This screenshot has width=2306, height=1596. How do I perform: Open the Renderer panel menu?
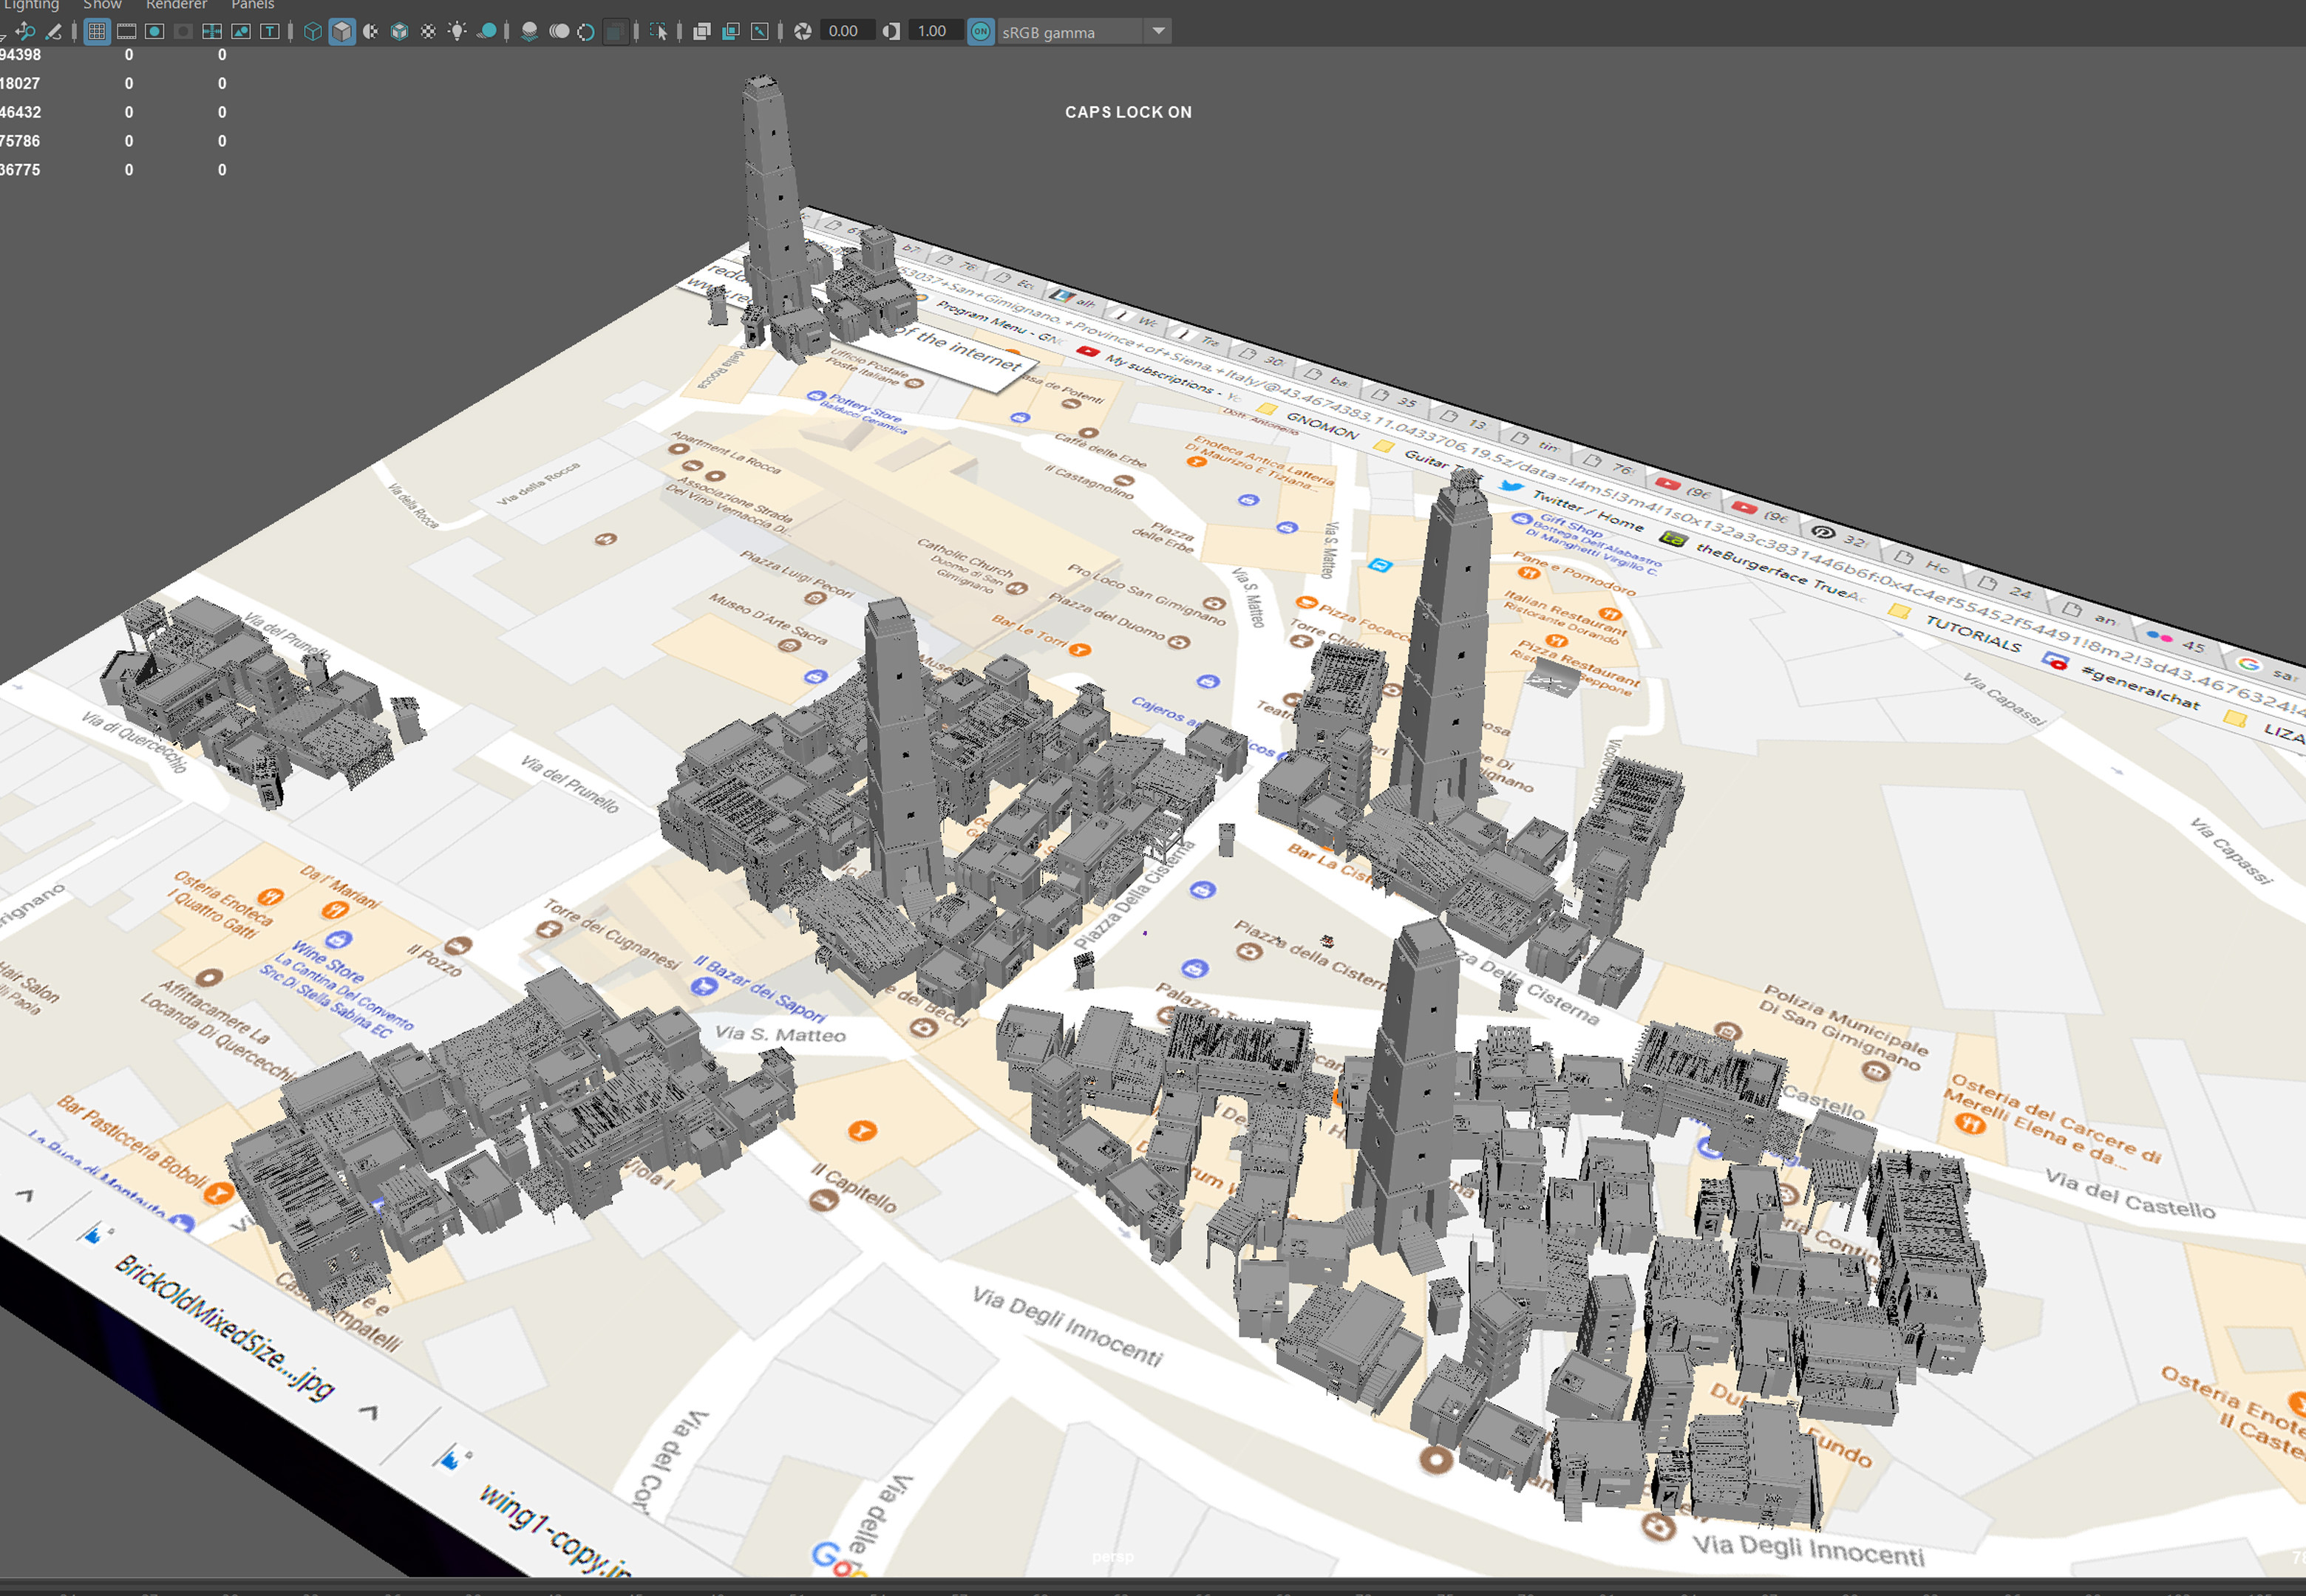click(177, 5)
